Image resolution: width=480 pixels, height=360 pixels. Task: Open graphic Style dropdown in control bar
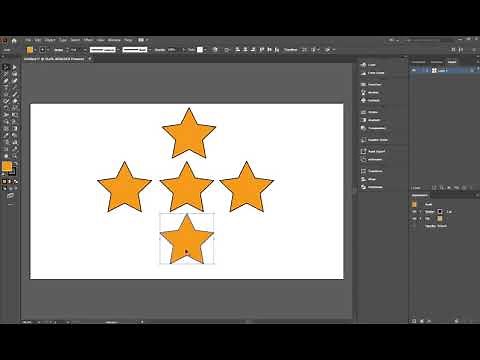coord(205,50)
